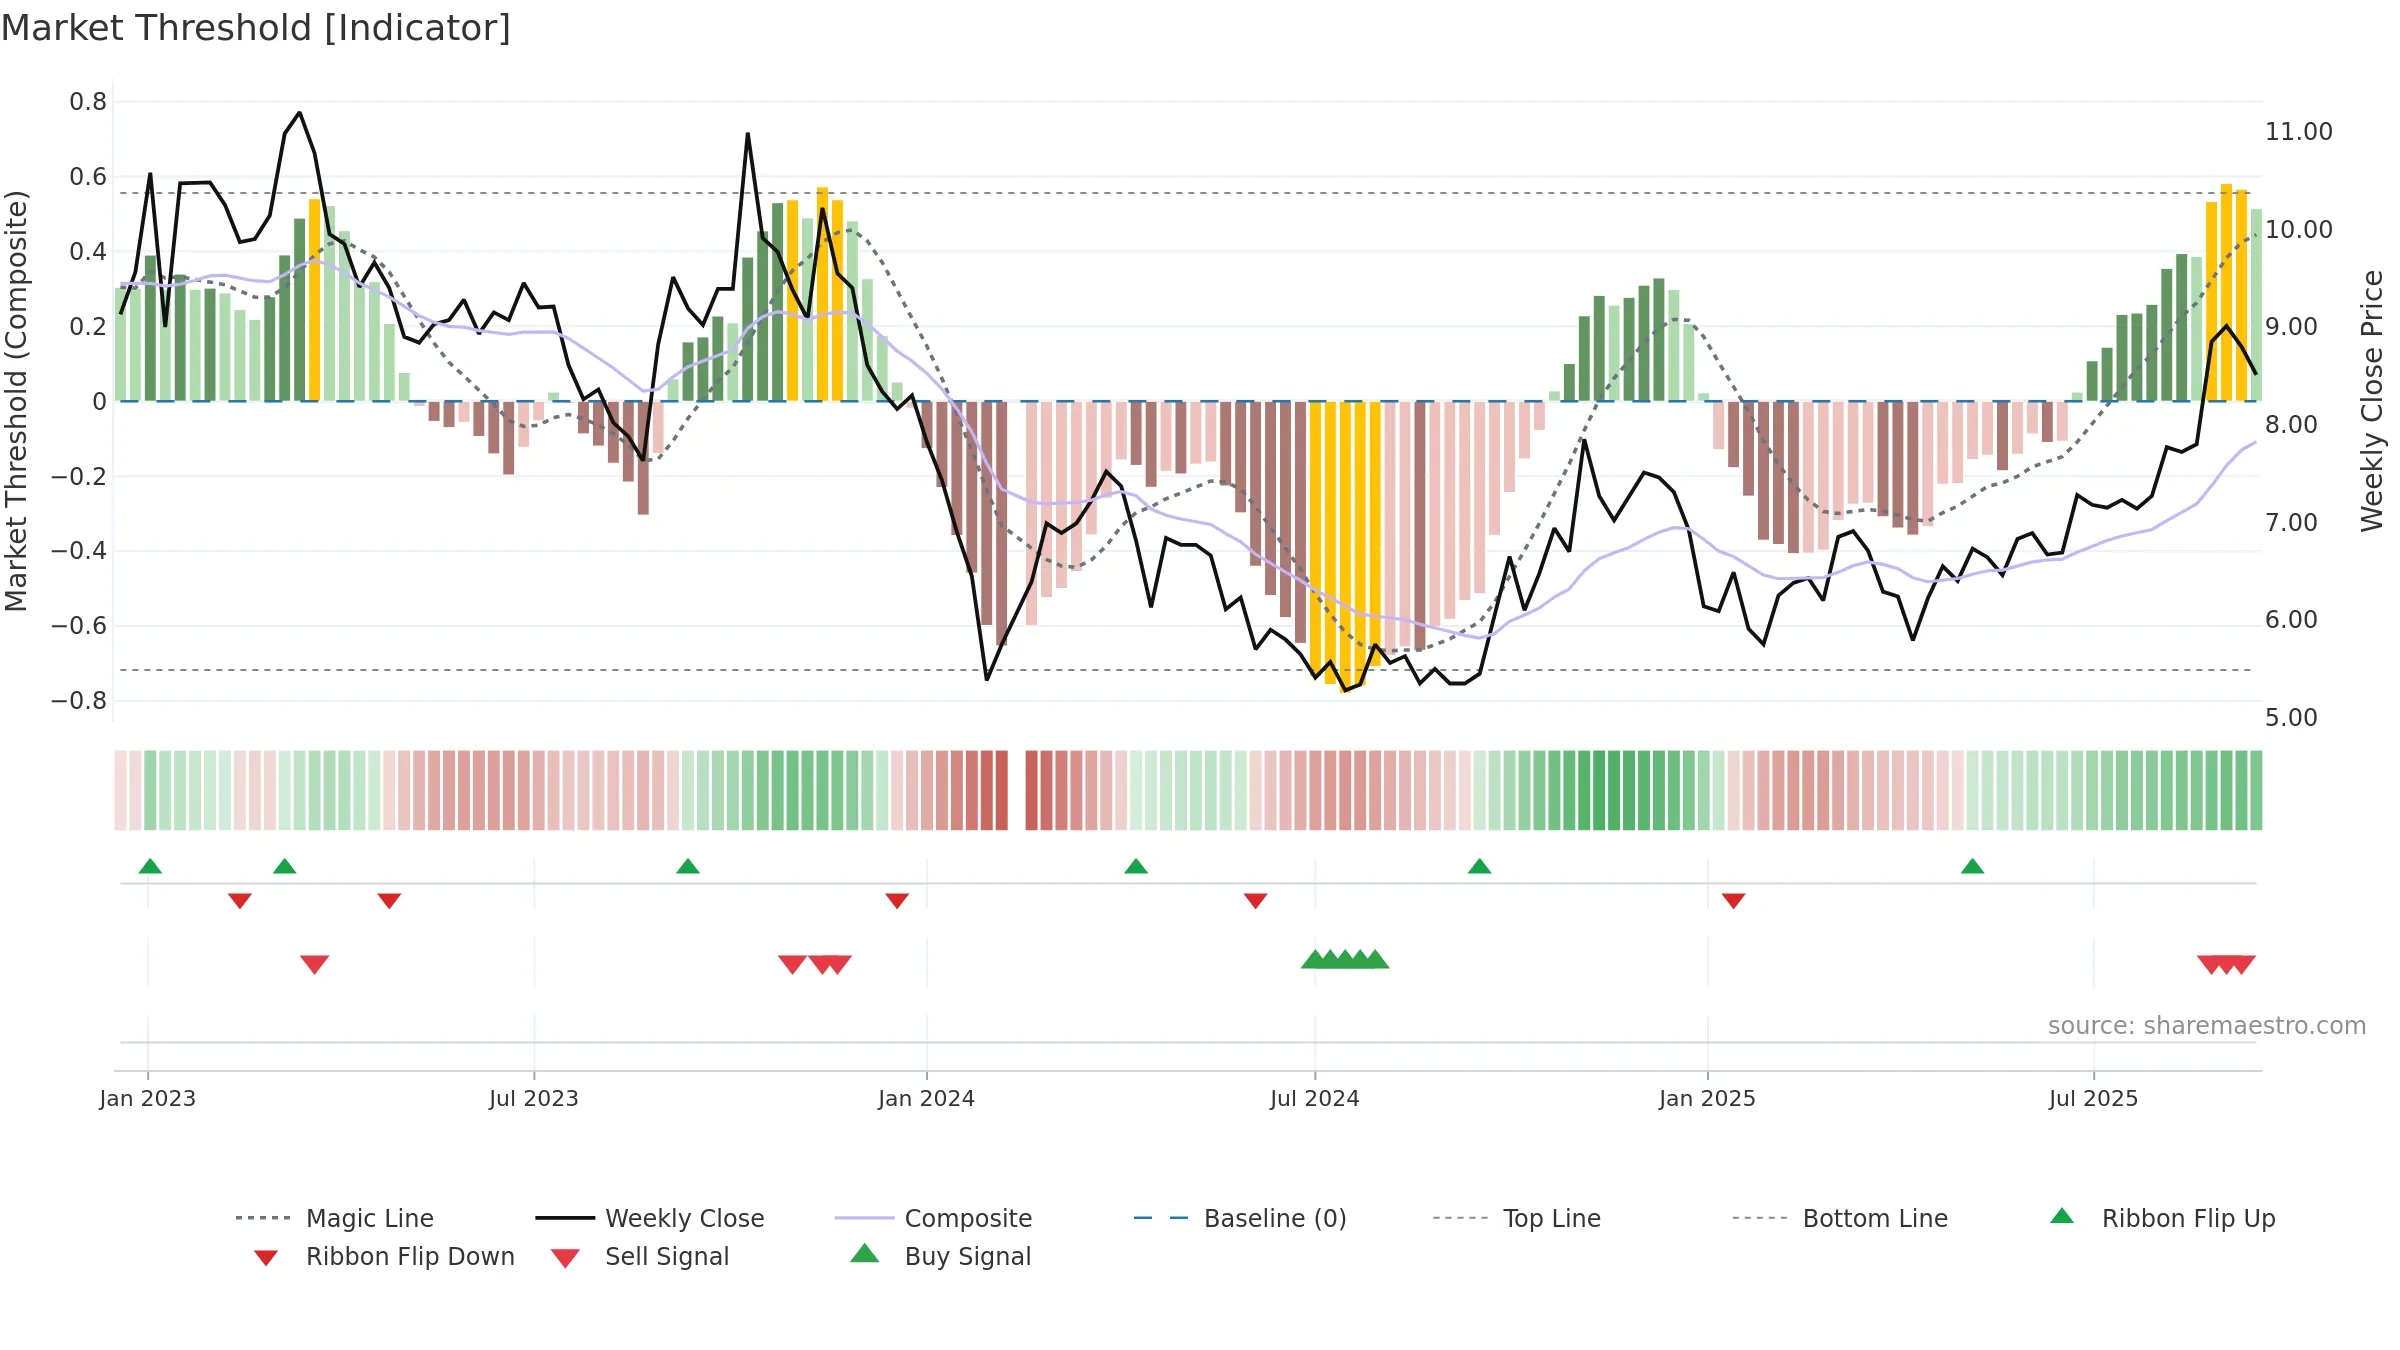Hide Sell Signal markers via legend
Screen dimensions: 2400x1350
(640, 1256)
